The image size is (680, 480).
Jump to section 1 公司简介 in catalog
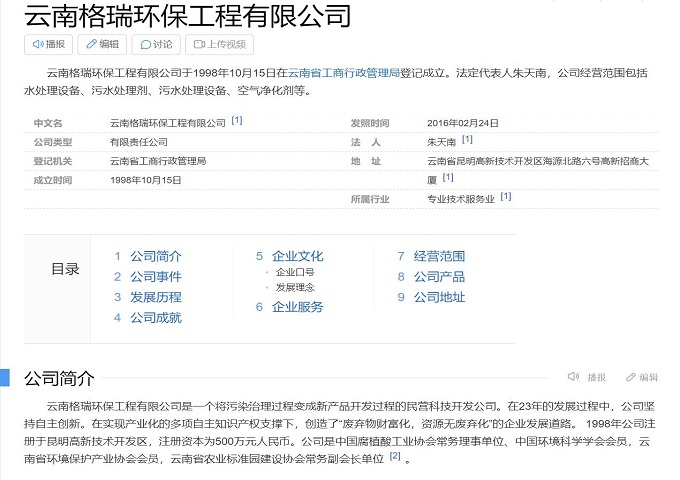point(156,256)
